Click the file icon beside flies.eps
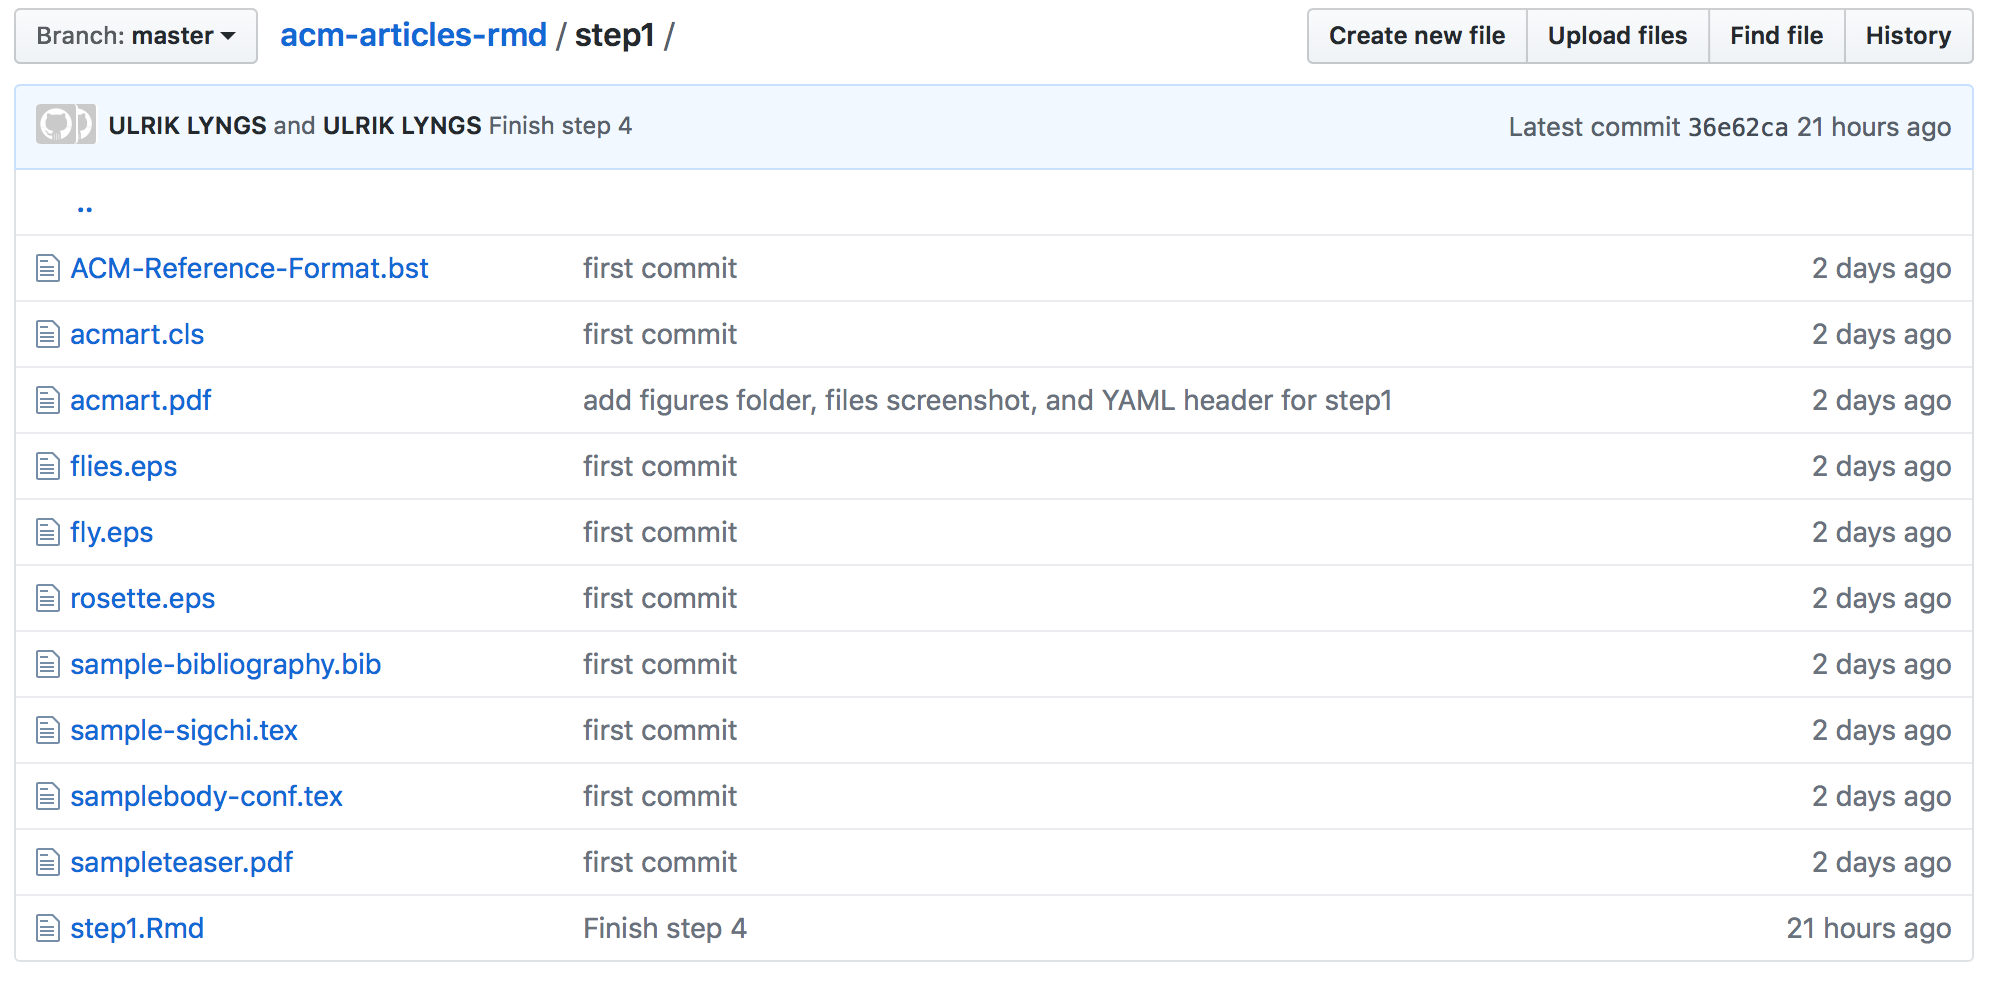 click(47, 466)
